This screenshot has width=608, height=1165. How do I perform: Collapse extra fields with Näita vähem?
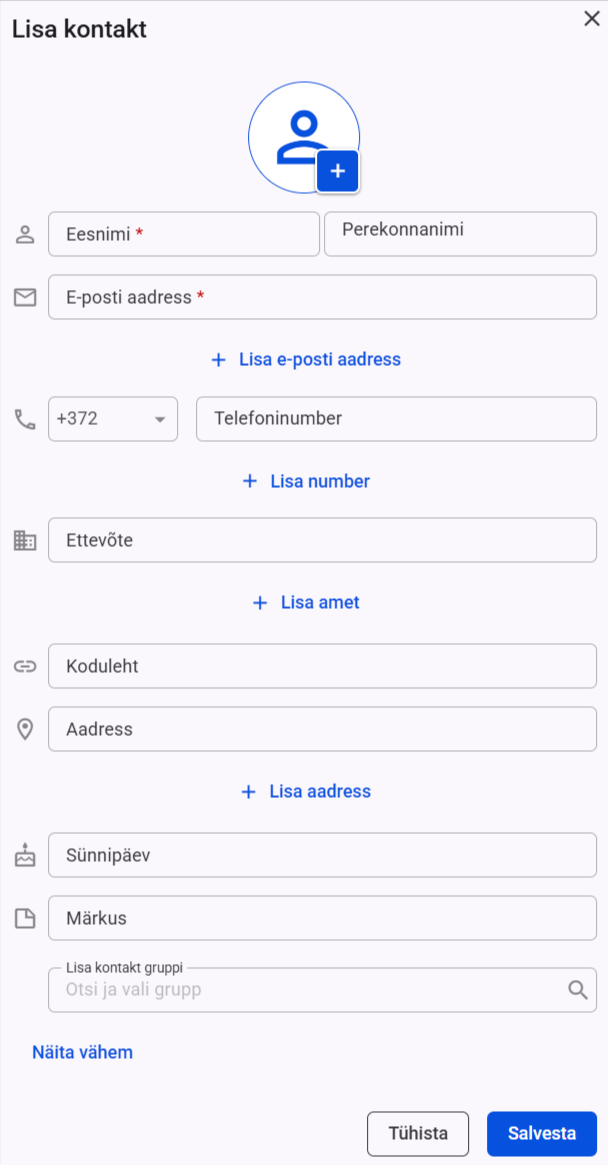(x=83, y=1052)
